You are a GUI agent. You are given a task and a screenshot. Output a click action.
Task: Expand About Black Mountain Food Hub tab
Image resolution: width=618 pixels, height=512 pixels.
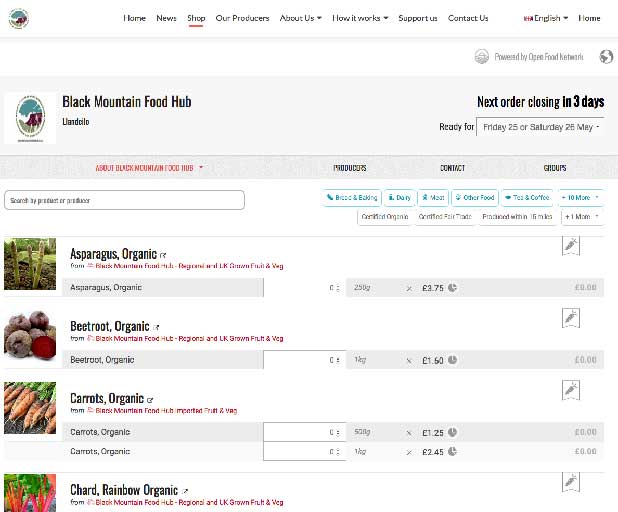coord(149,168)
